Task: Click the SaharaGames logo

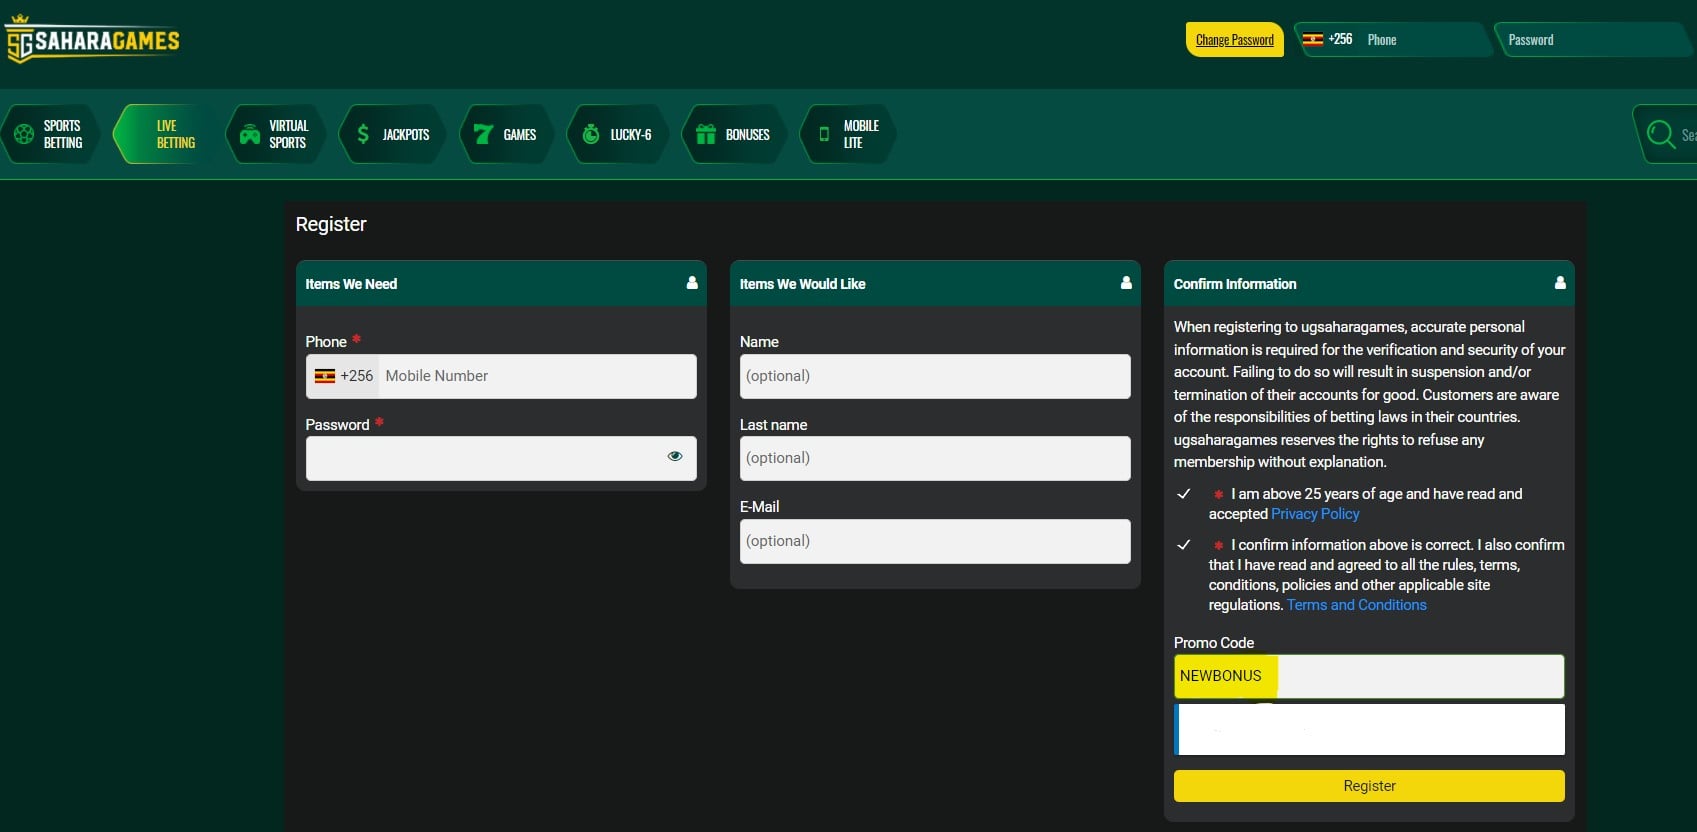Action: [x=92, y=40]
